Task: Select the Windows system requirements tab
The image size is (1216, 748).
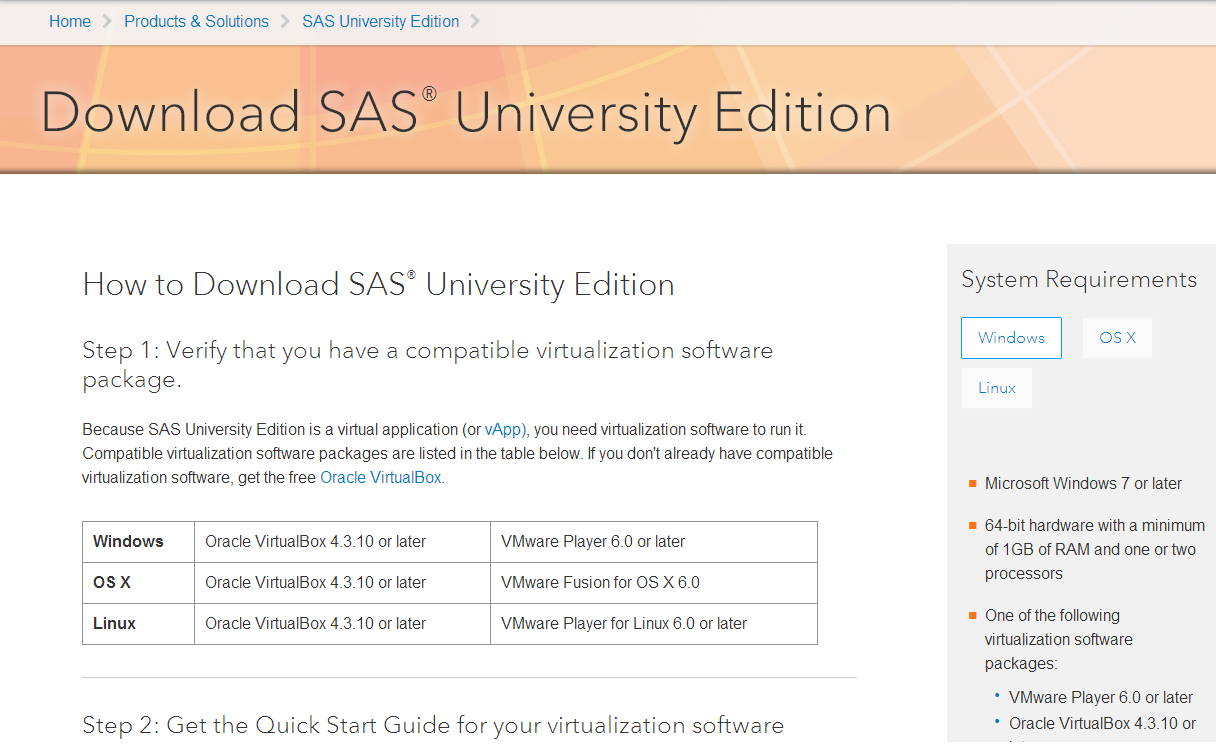Action: pos(1011,338)
